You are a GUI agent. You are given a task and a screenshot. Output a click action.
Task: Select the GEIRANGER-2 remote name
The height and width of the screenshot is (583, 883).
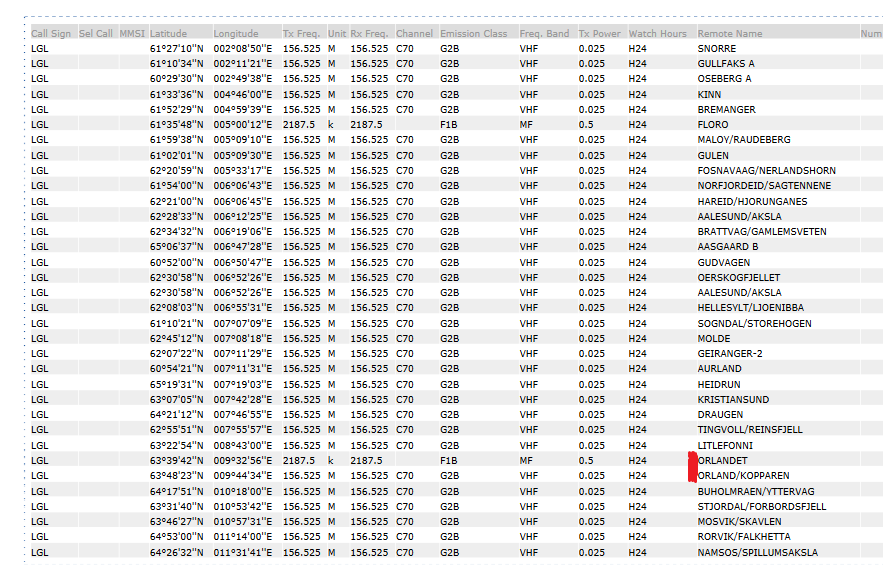(x=730, y=353)
